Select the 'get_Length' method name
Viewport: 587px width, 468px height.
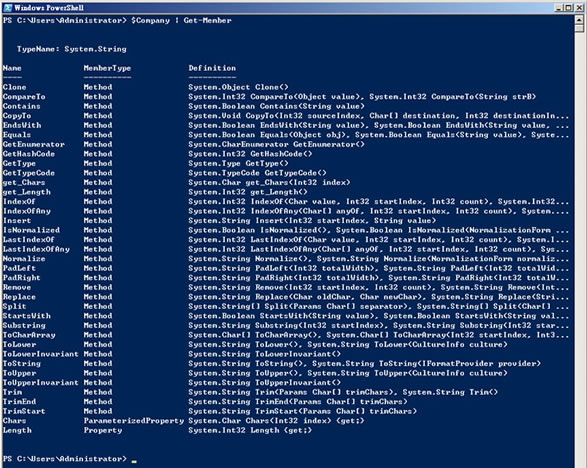pyautogui.click(x=27, y=192)
